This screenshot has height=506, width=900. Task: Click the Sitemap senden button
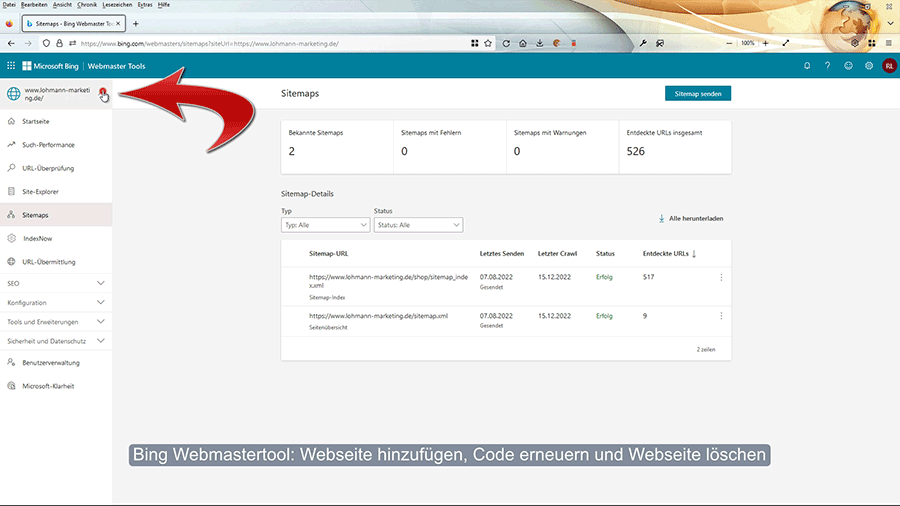click(x=698, y=94)
